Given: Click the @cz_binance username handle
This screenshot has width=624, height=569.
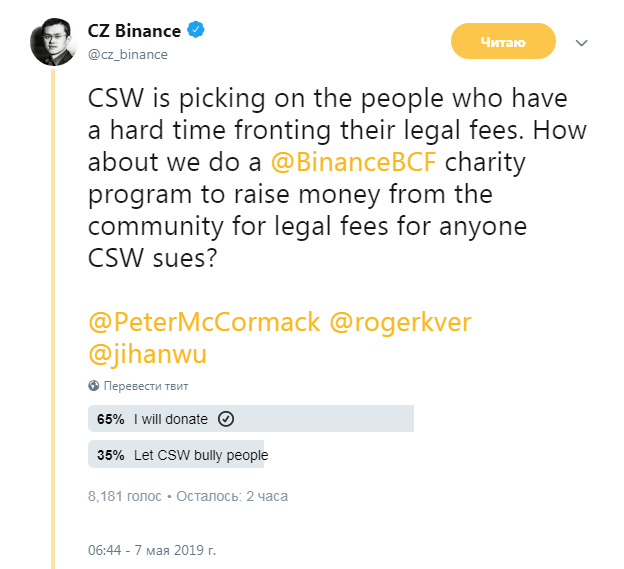Looking at the screenshot, I should (128, 55).
